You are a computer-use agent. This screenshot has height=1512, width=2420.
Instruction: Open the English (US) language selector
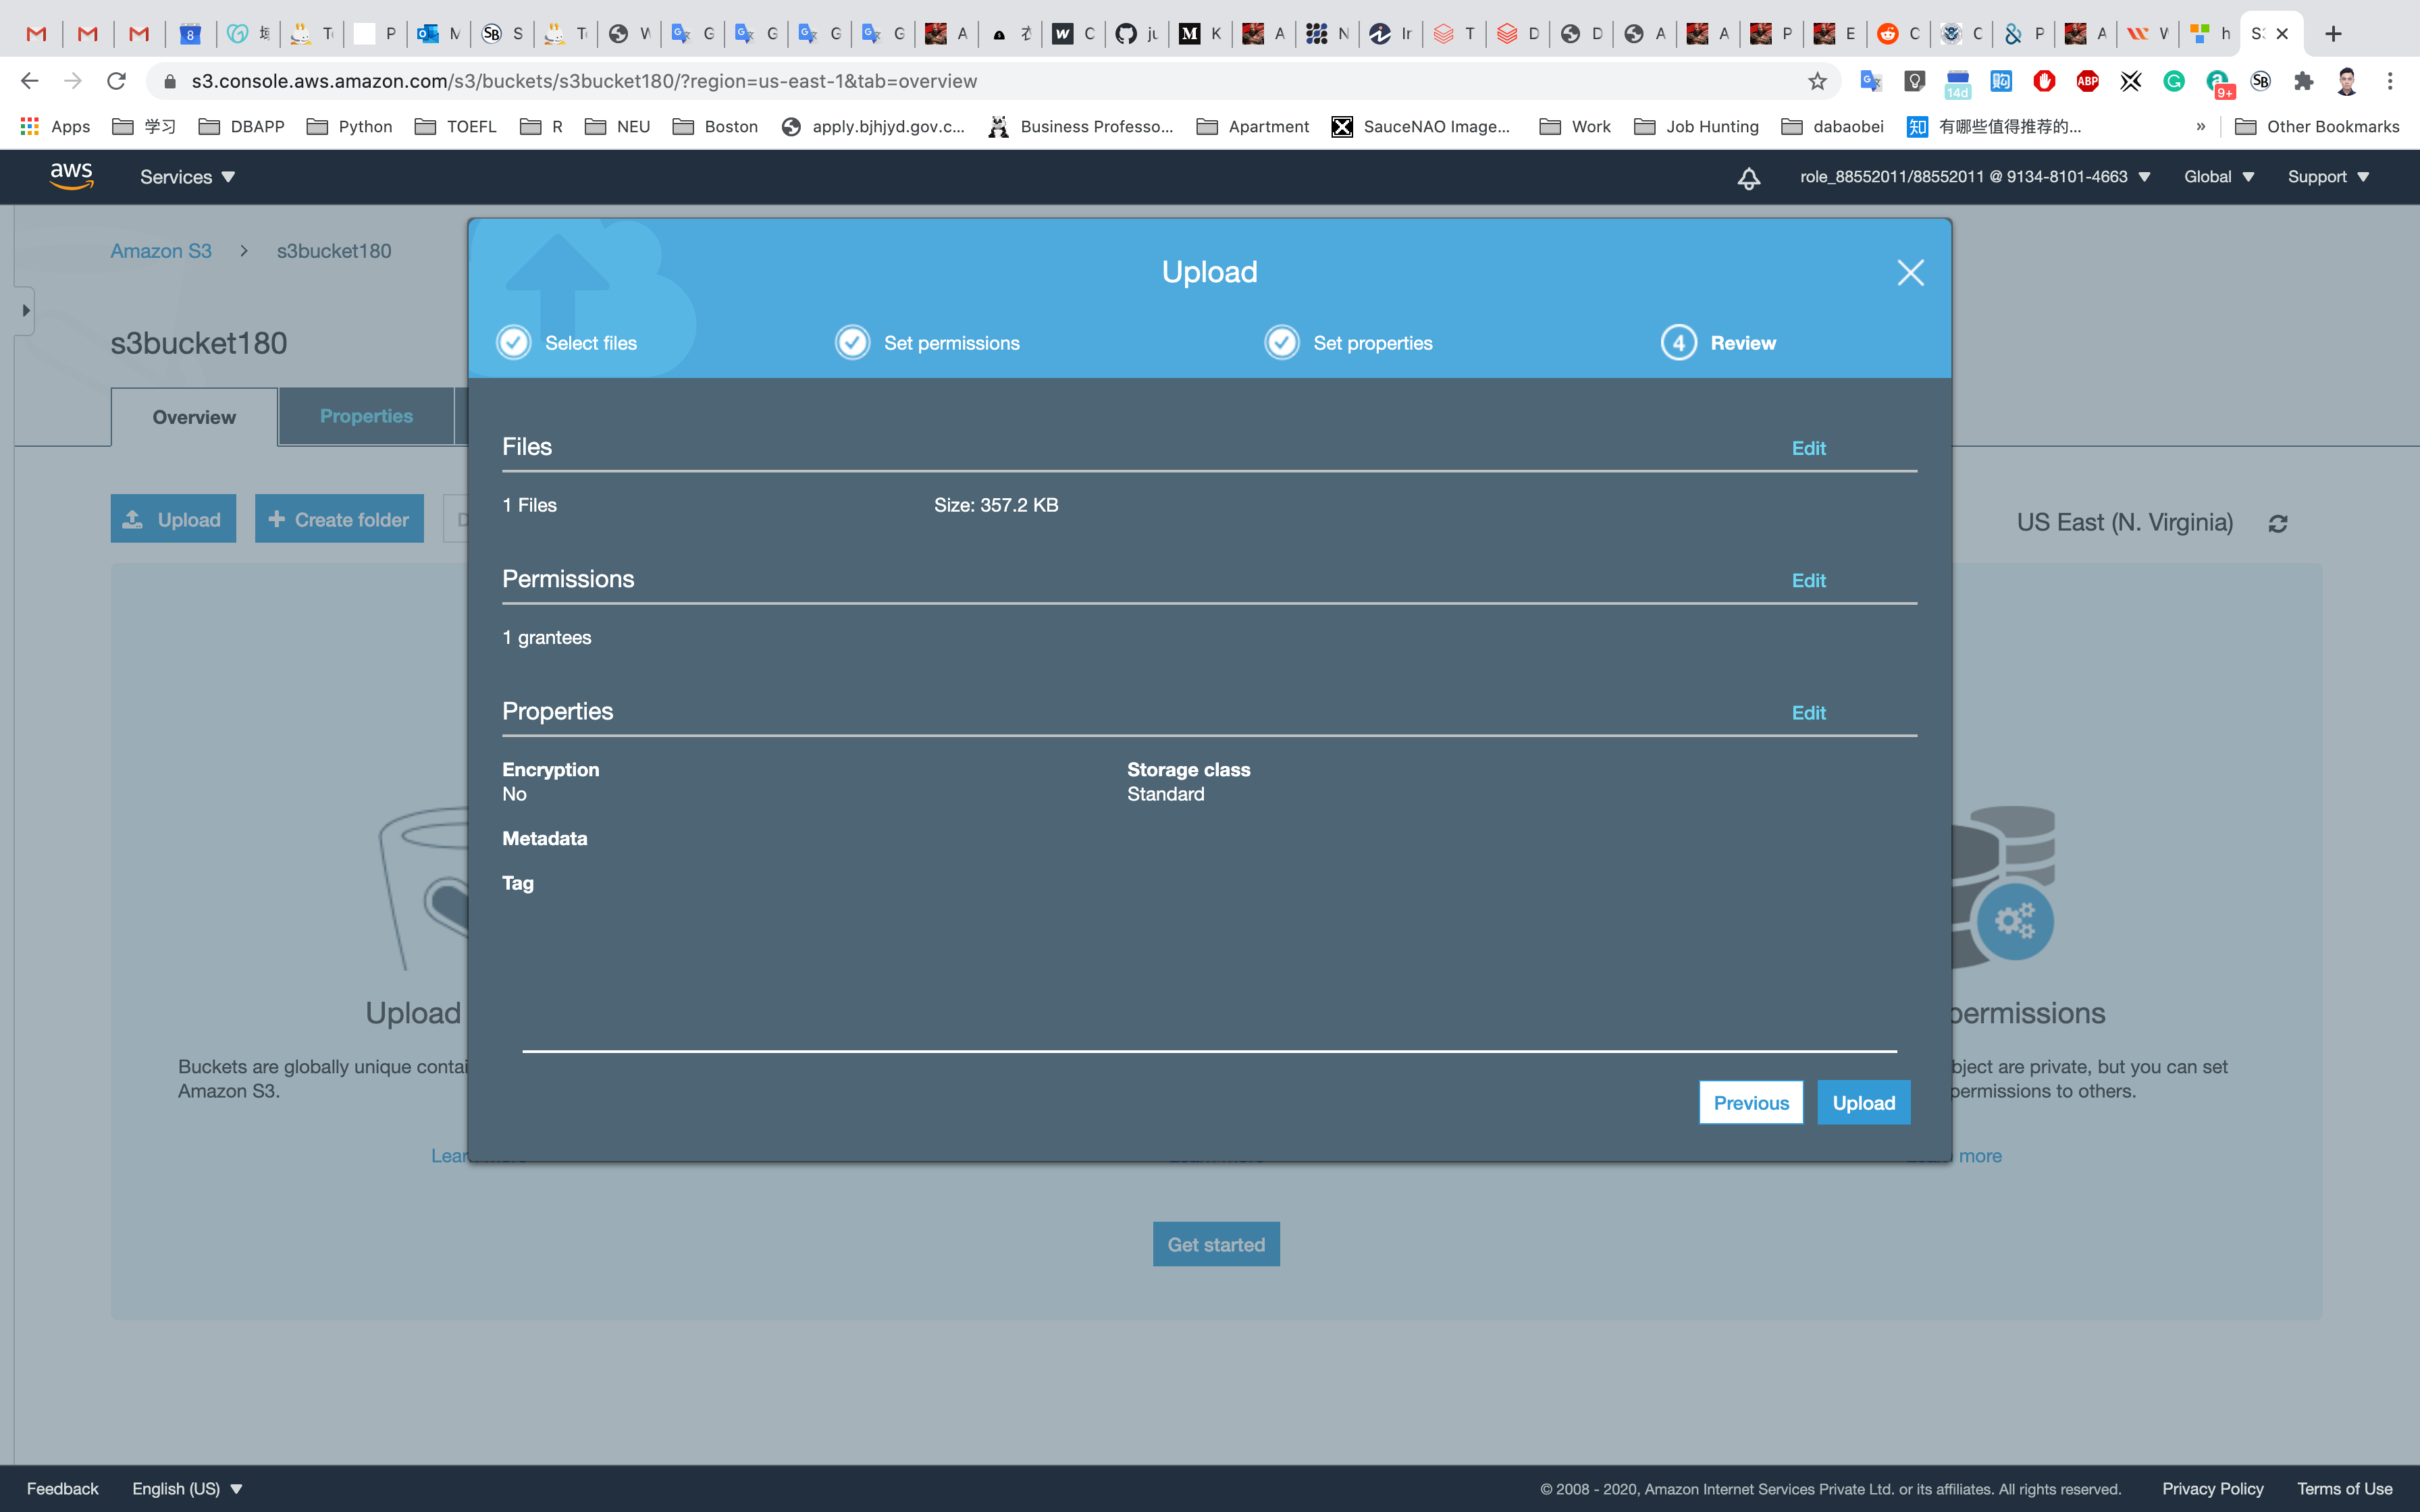(187, 1488)
